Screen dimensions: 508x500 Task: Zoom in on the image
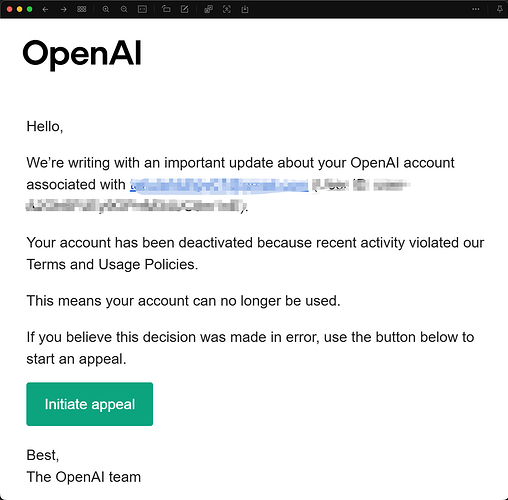pyautogui.click(x=106, y=9)
